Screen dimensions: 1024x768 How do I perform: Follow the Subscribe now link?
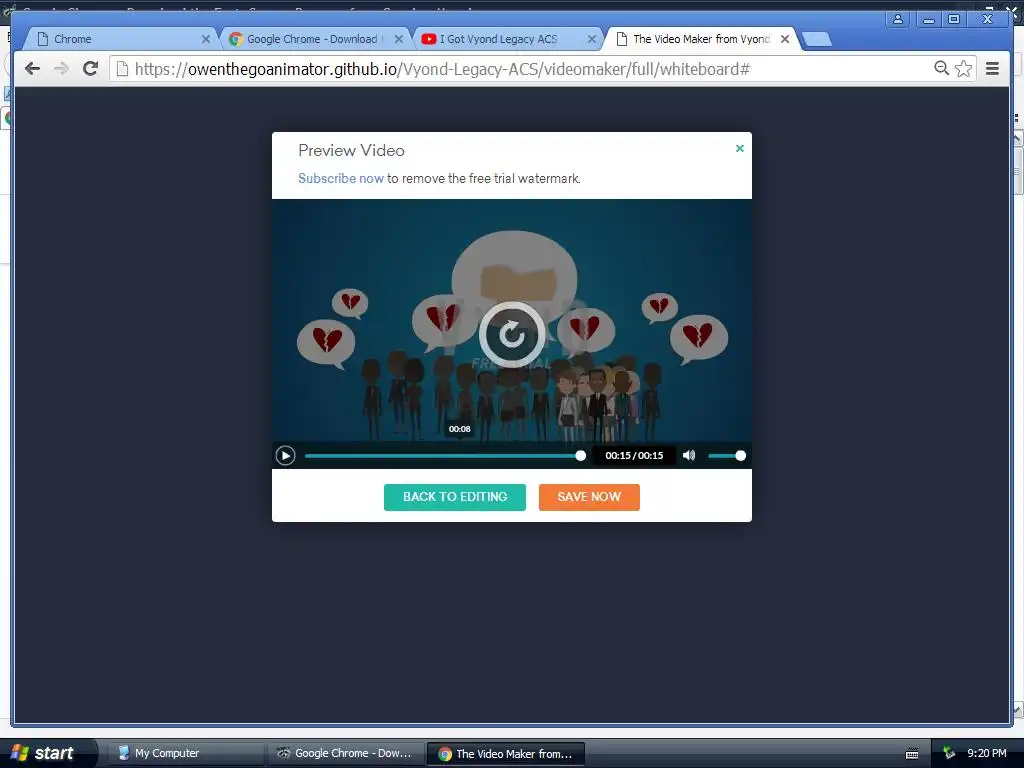341,178
